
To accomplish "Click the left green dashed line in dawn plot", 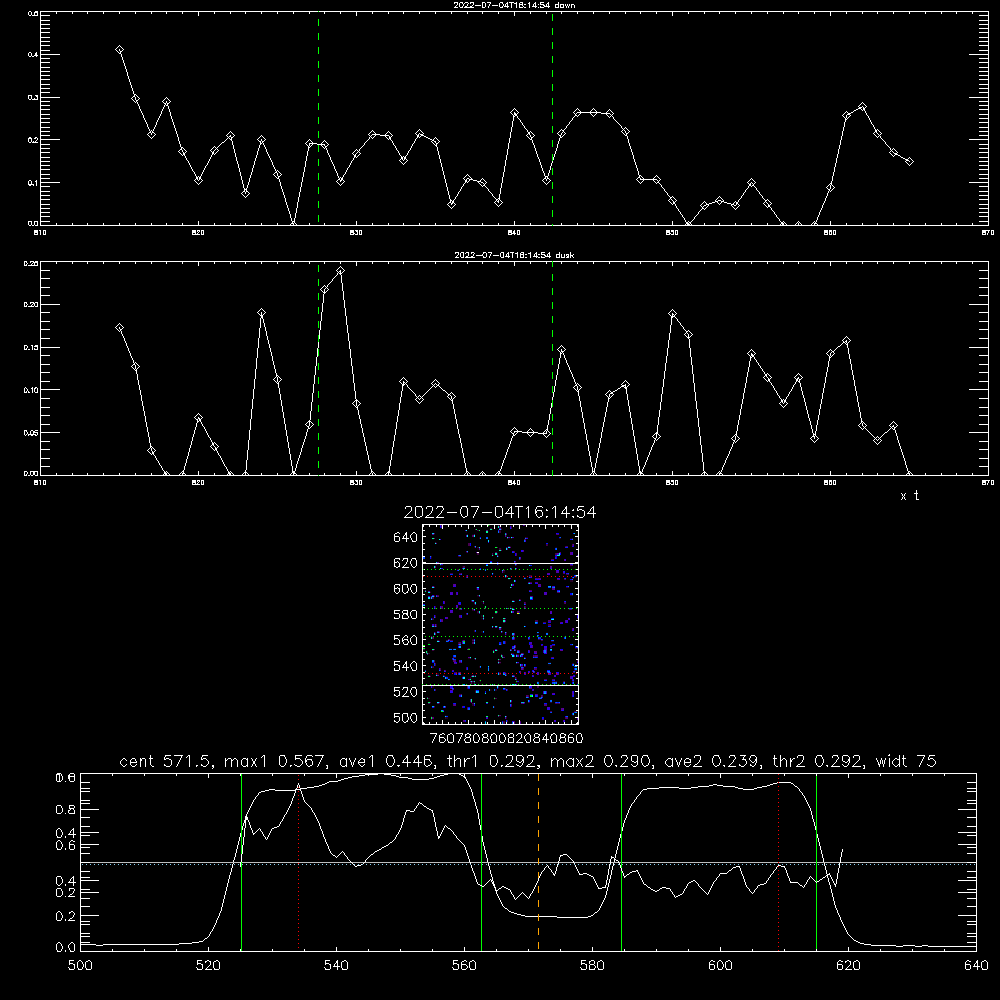I will [x=318, y=118].
